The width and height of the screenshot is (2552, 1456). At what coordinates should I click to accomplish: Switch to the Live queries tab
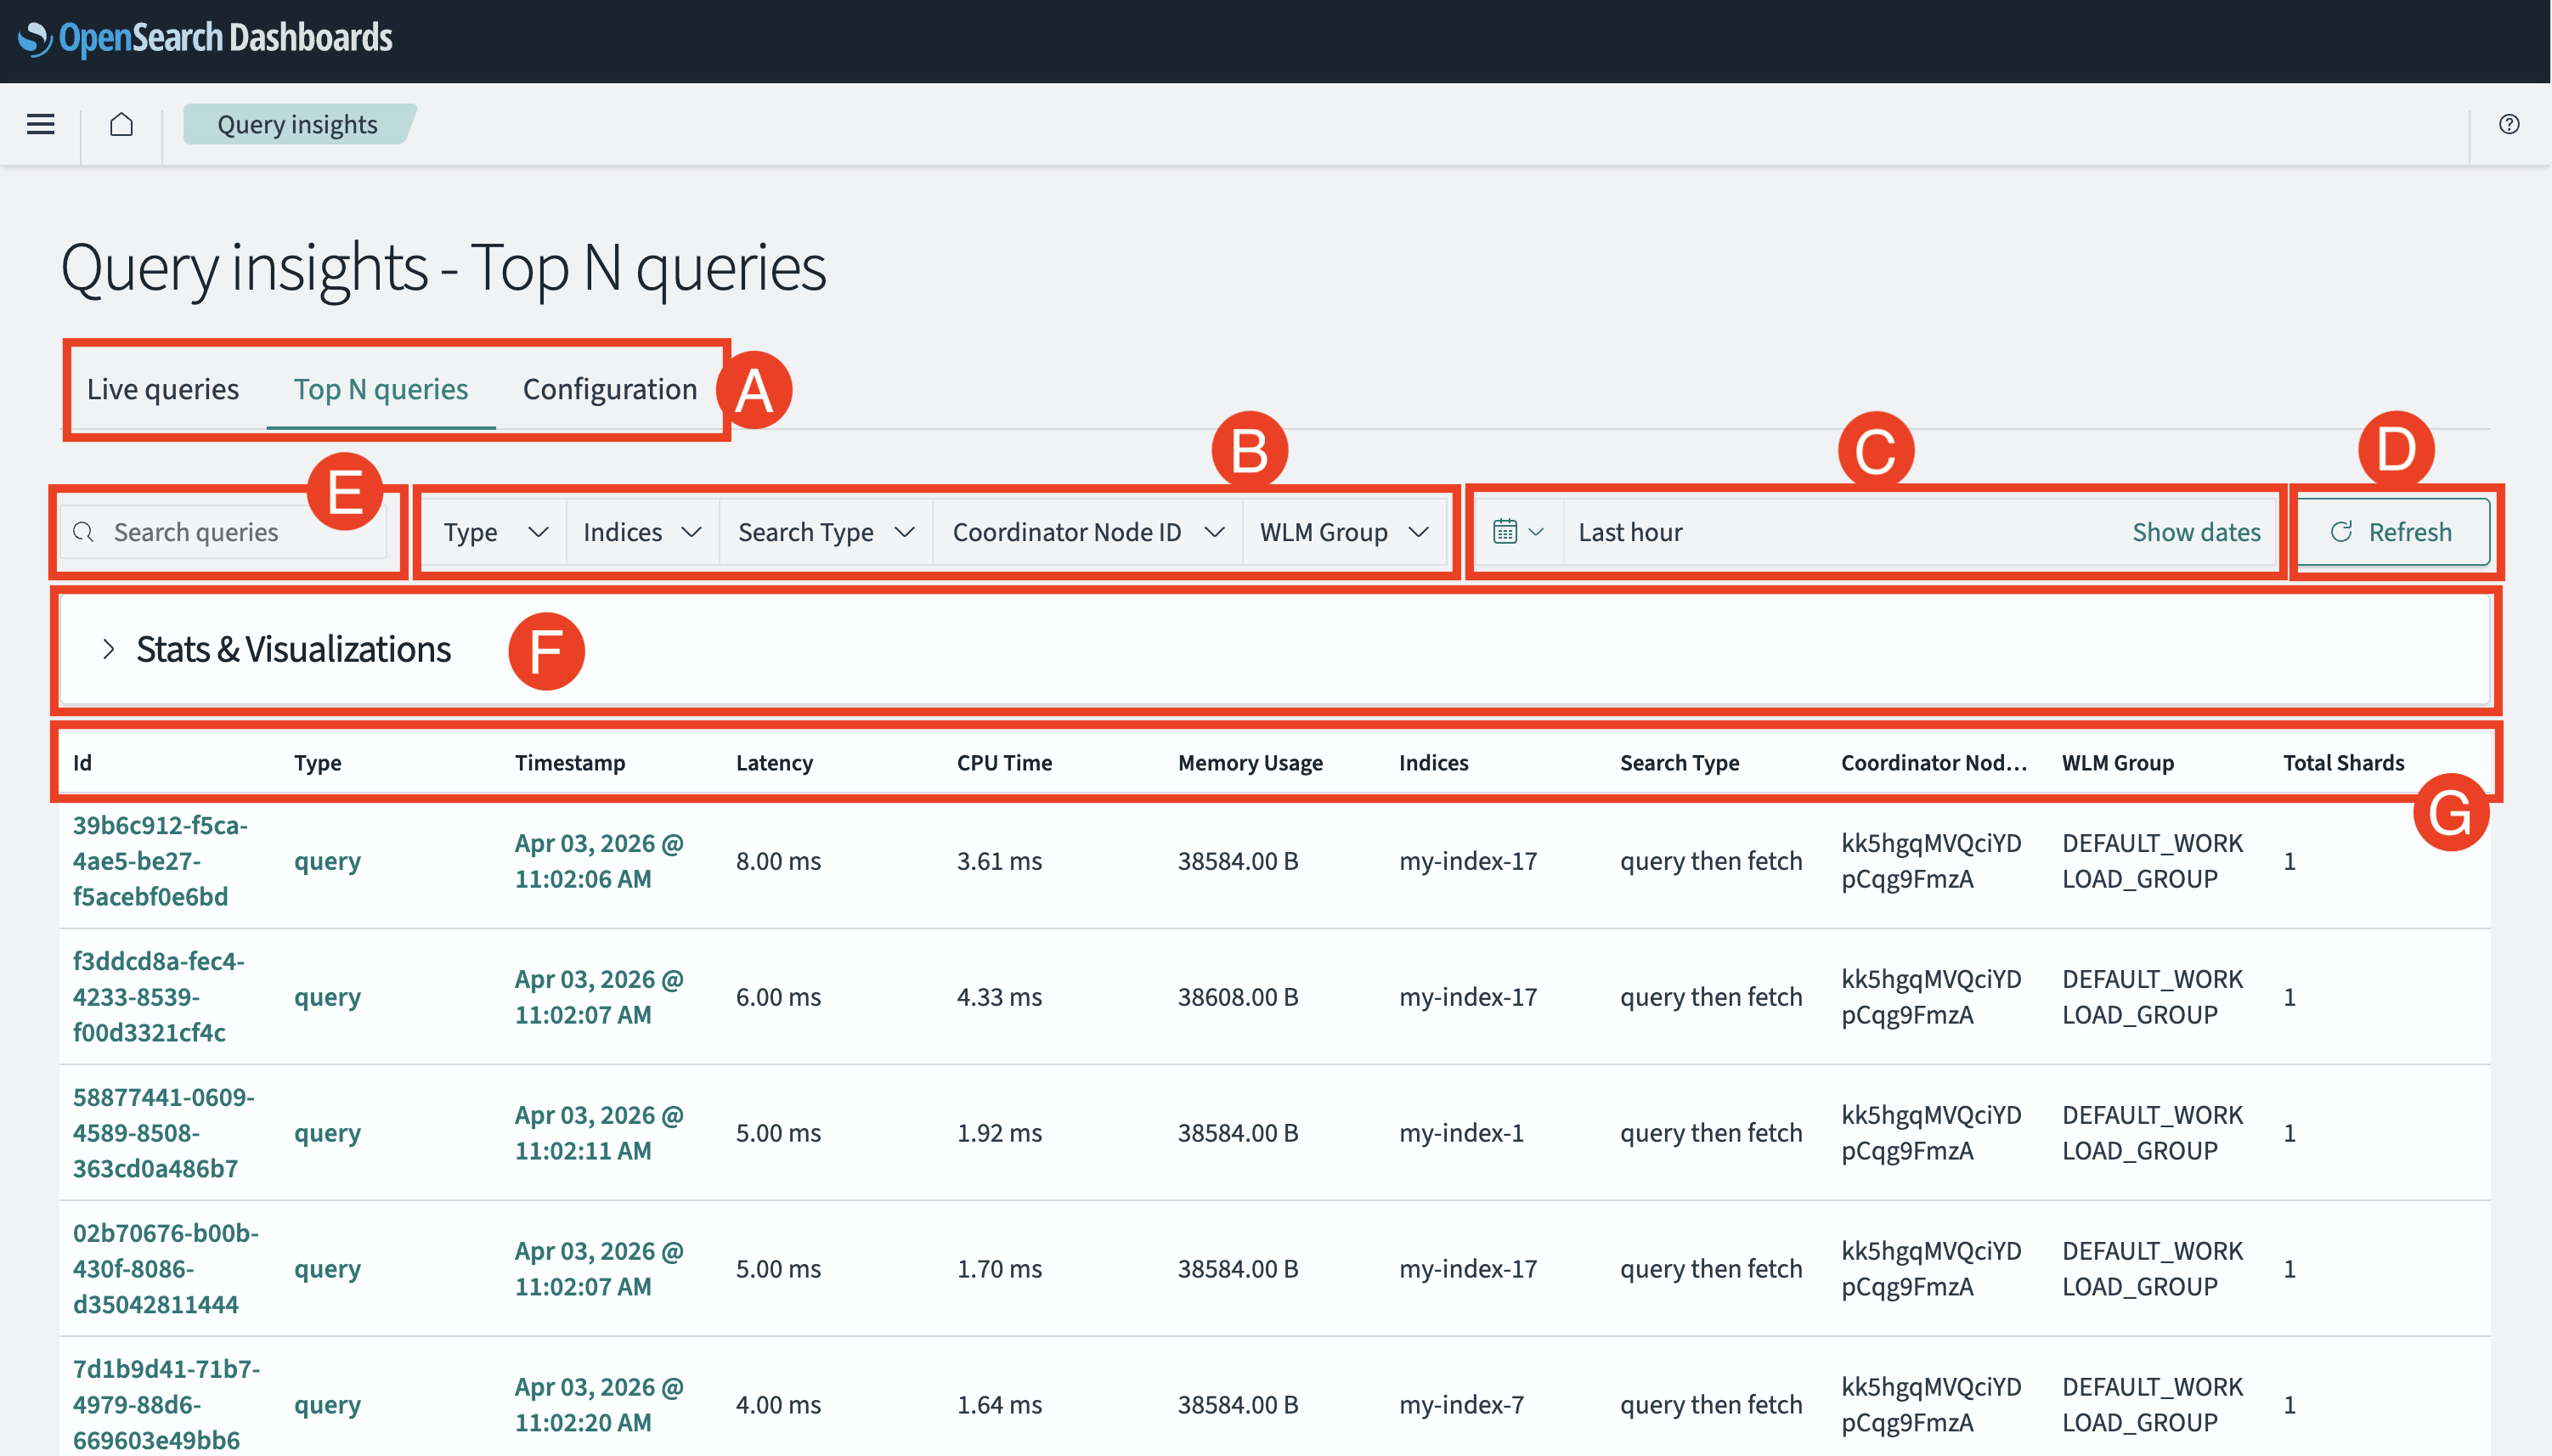pyautogui.click(x=163, y=389)
